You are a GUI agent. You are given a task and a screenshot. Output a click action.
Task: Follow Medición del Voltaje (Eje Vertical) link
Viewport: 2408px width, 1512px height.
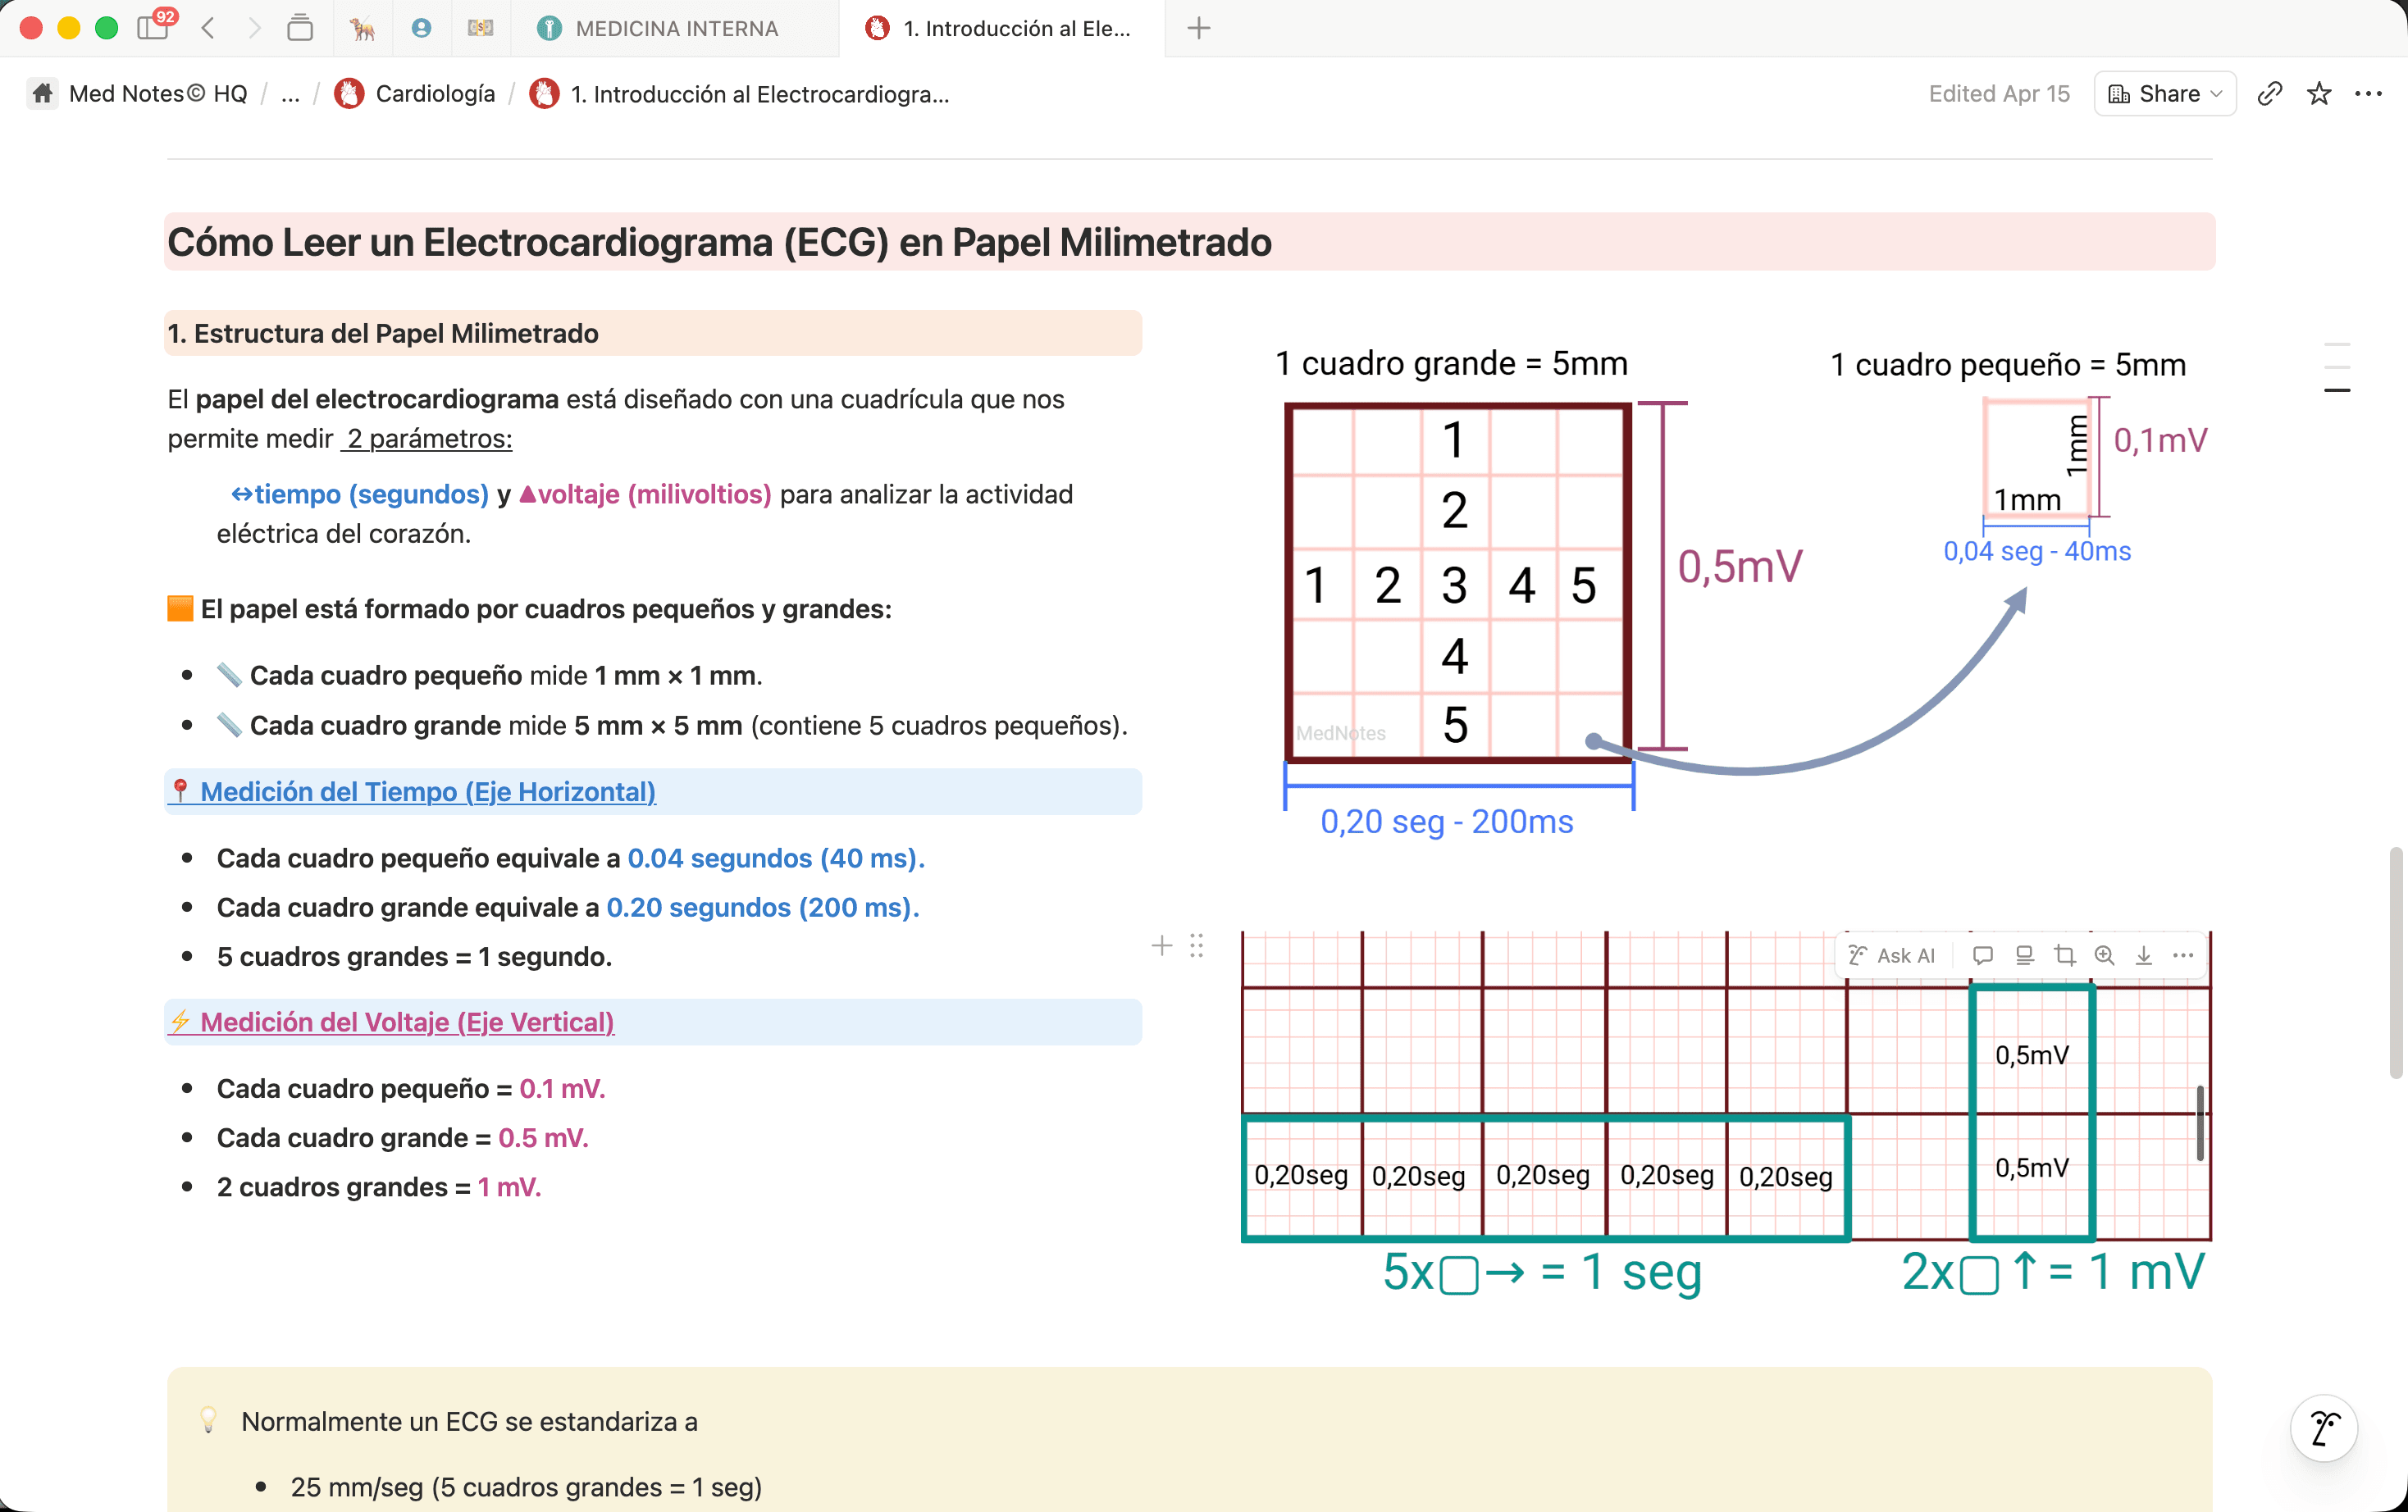click(407, 1021)
